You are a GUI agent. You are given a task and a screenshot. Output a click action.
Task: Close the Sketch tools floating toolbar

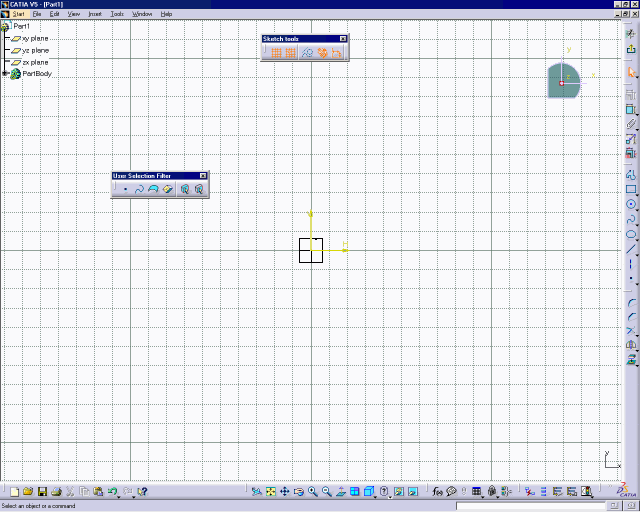343,39
